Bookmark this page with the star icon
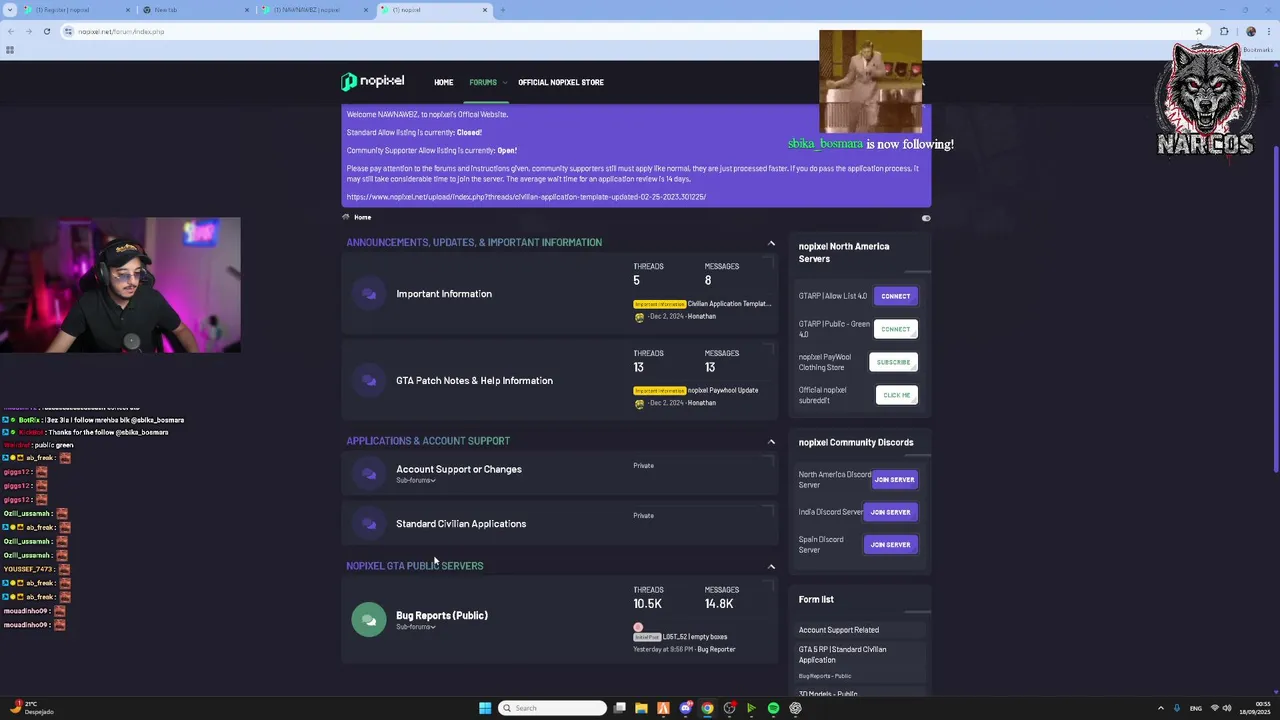Image resolution: width=1280 pixels, height=720 pixels. pyautogui.click(x=1199, y=31)
